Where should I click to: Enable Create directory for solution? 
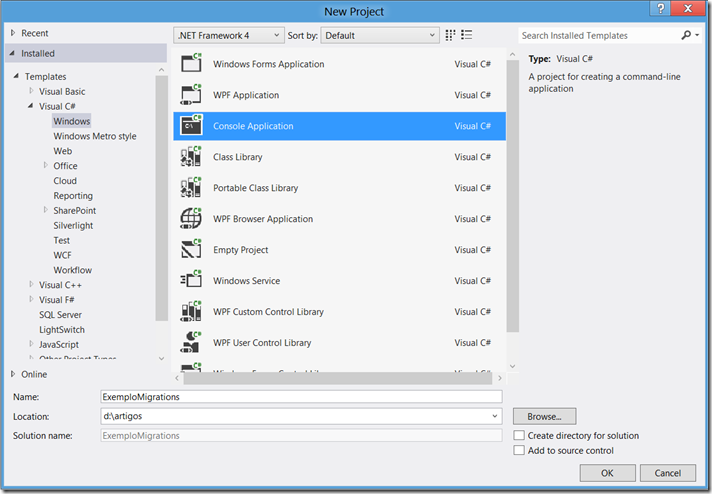[x=519, y=435]
